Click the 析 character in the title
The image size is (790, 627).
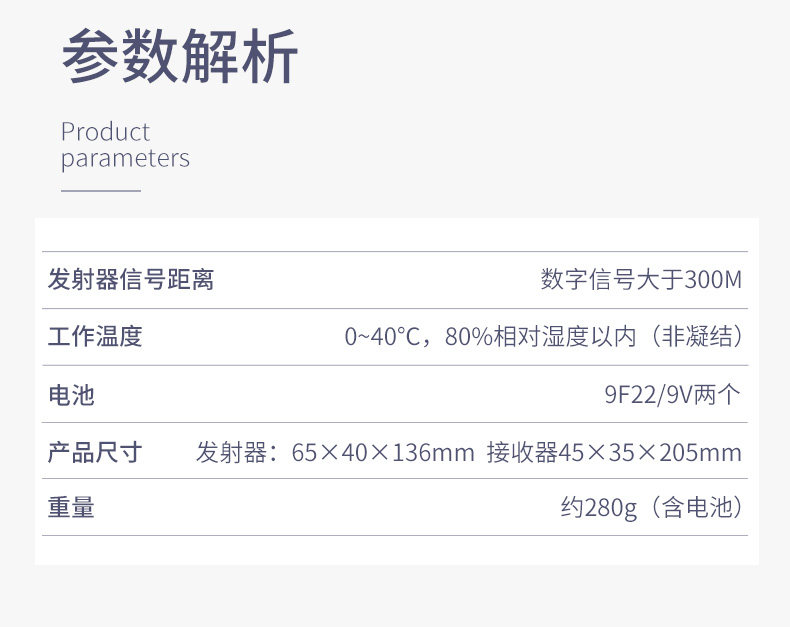(x=271, y=56)
